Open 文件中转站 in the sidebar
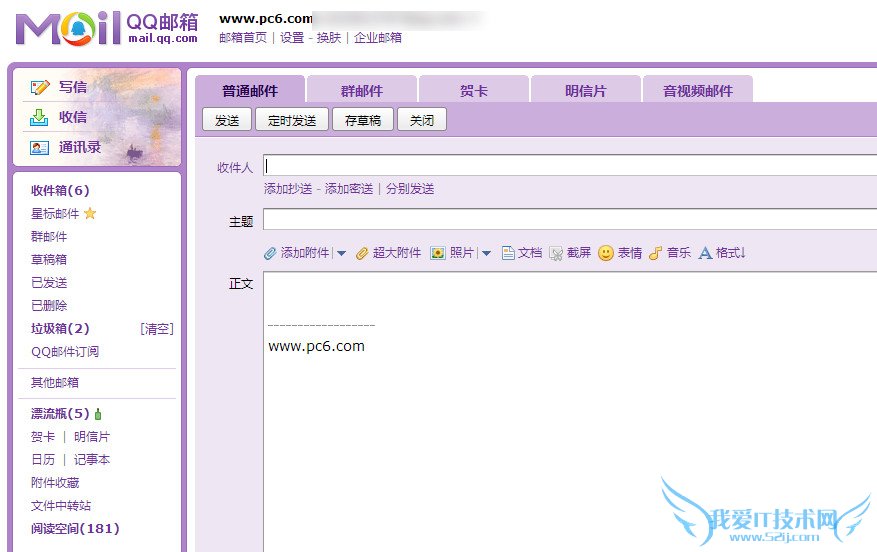877x552 pixels. tap(61, 506)
